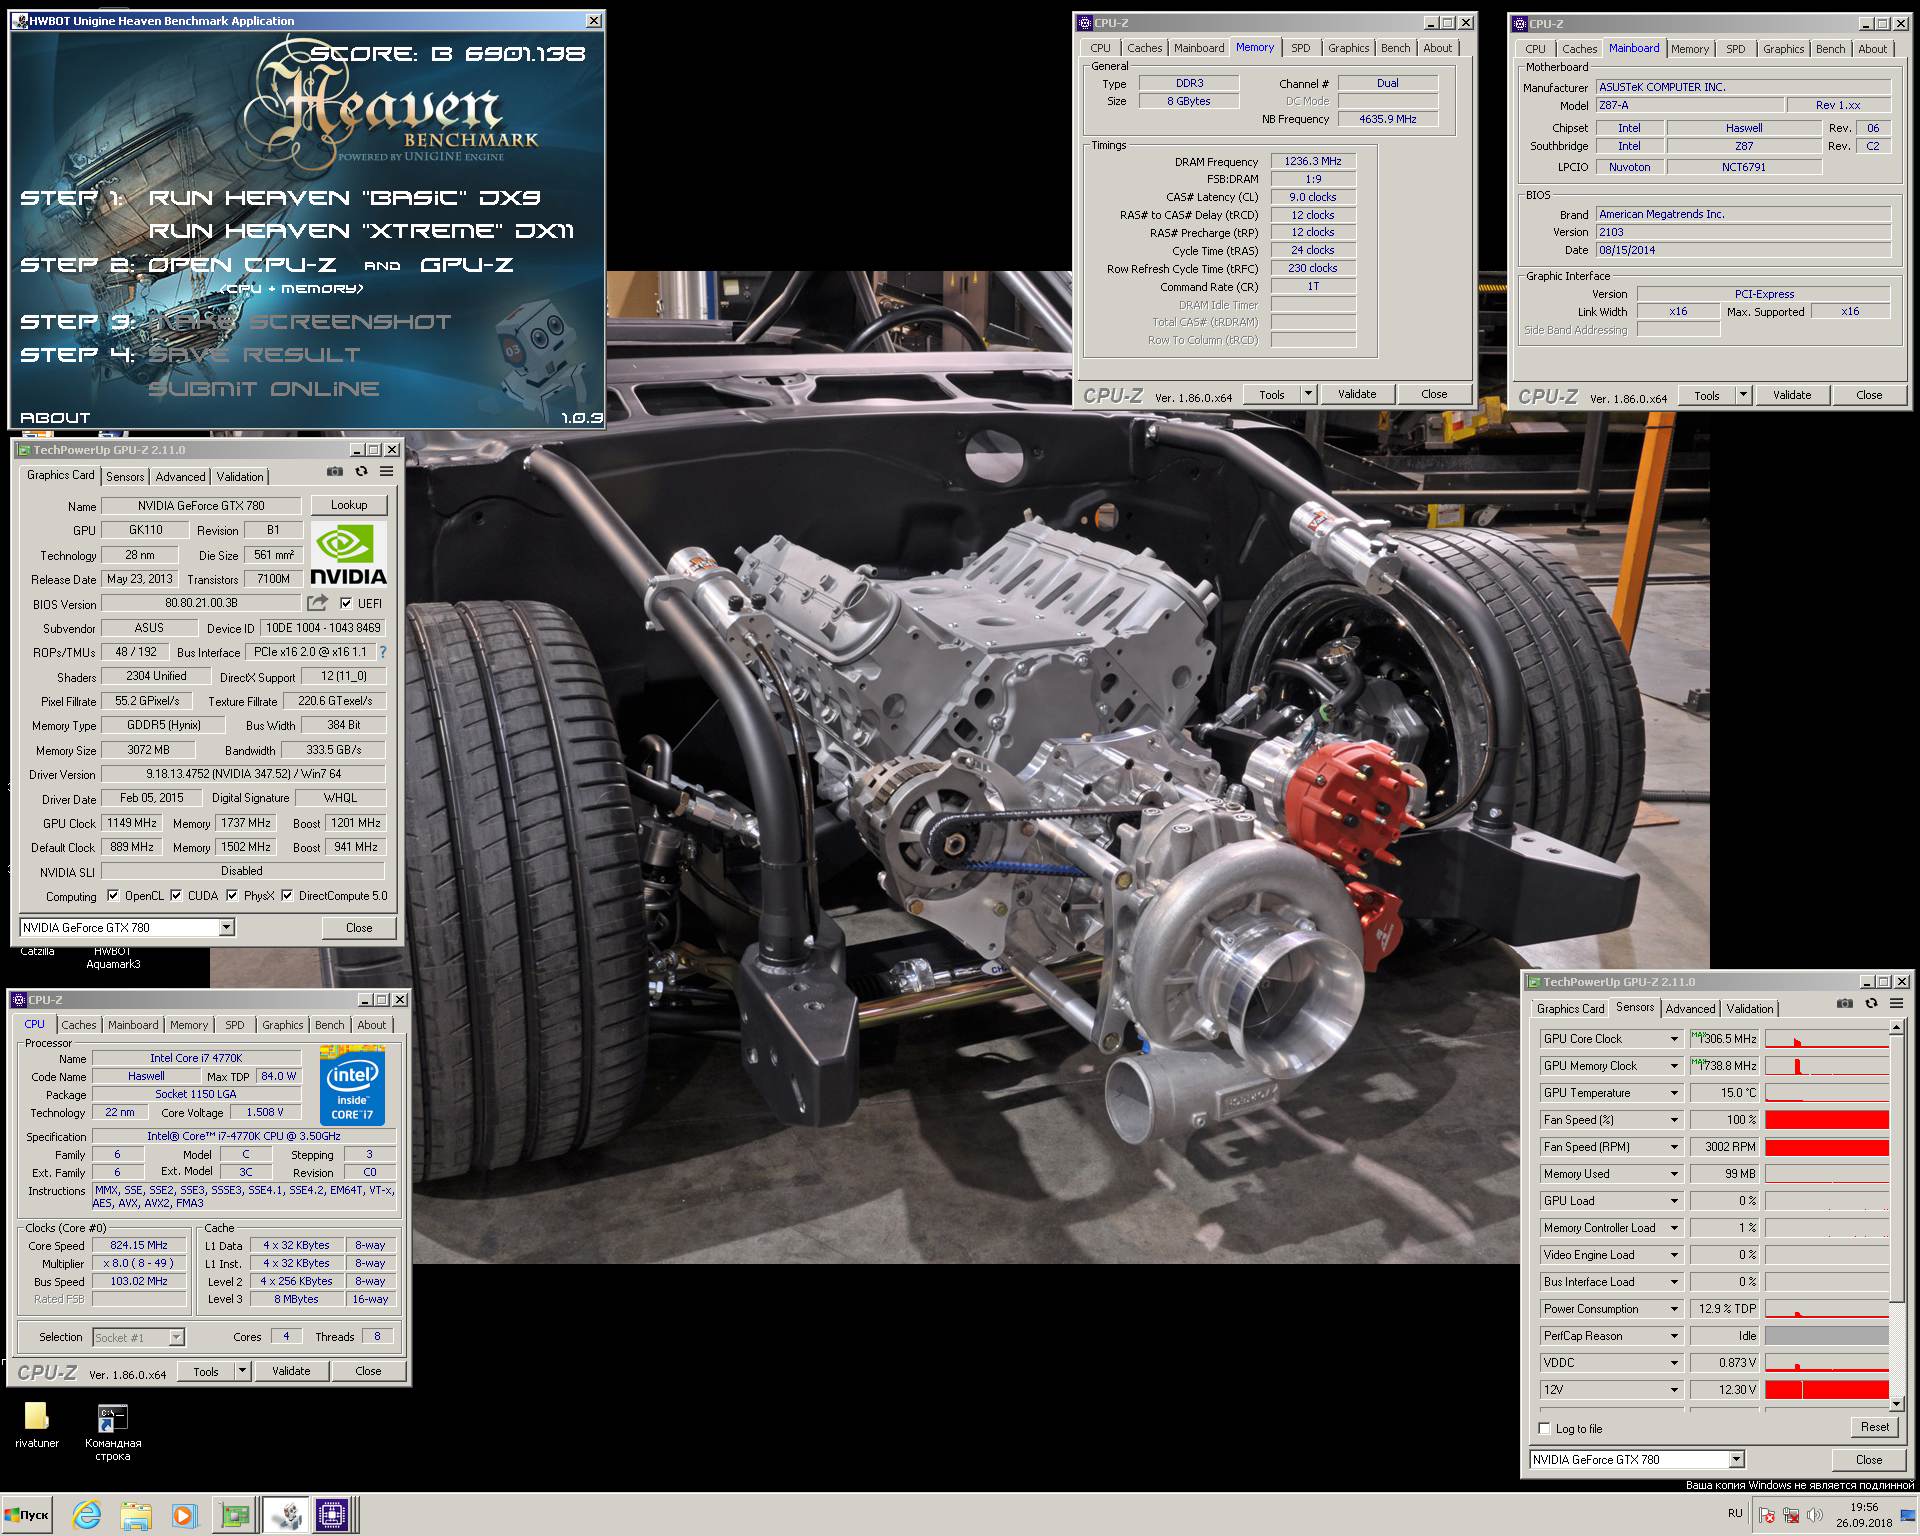Viewport: 1920px width, 1536px height.
Task: Open Advanced tab in GPU-Z Sensors window
Action: [x=1690, y=1009]
